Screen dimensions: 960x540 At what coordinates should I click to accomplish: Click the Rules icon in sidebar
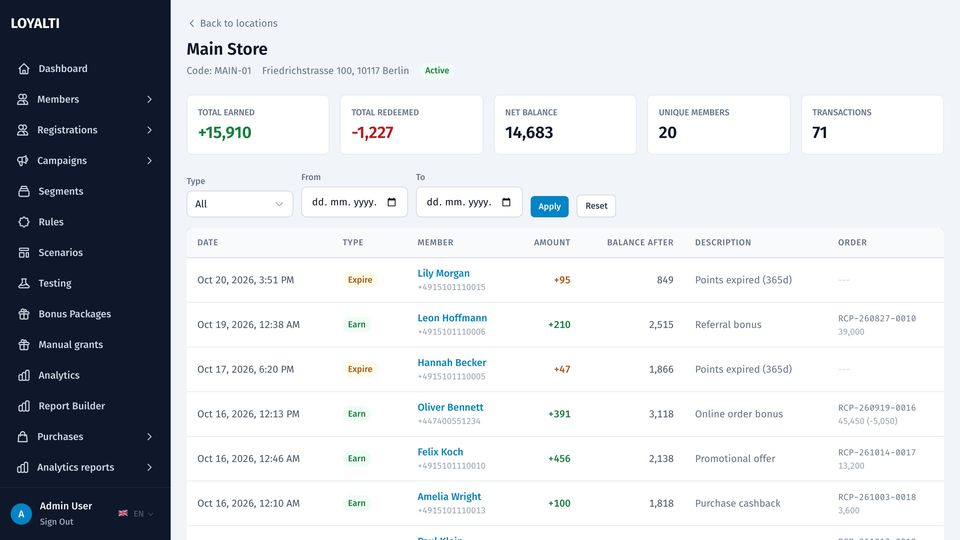click(x=24, y=222)
